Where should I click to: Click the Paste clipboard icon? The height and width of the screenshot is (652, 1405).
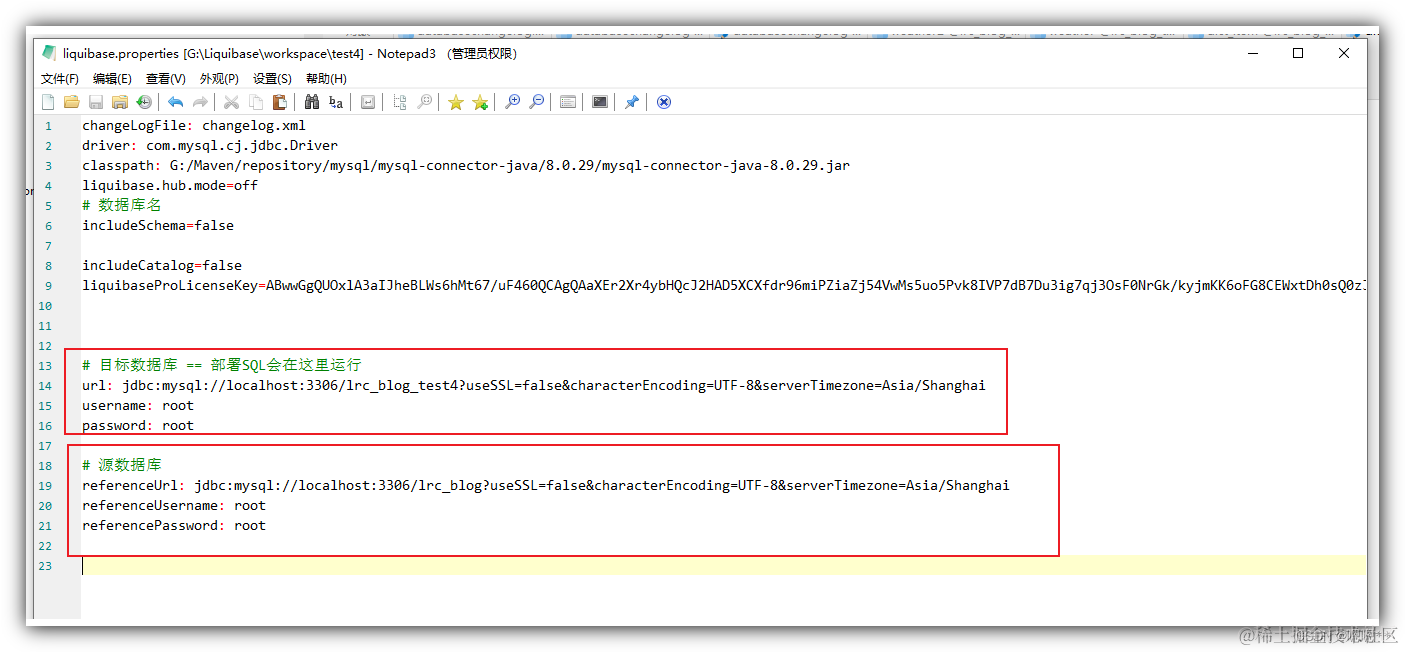[280, 102]
